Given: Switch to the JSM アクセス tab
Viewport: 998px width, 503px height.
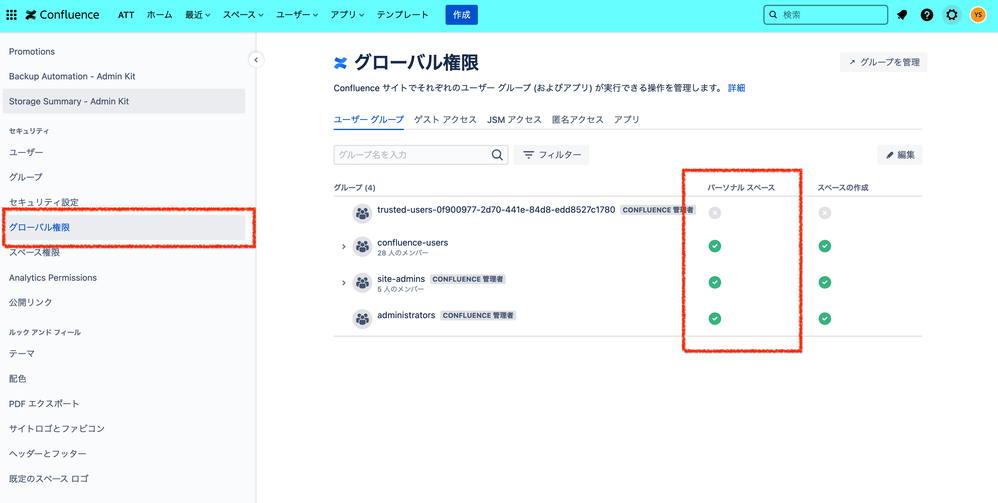Looking at the screenshot, I should [x=514, y=119].
